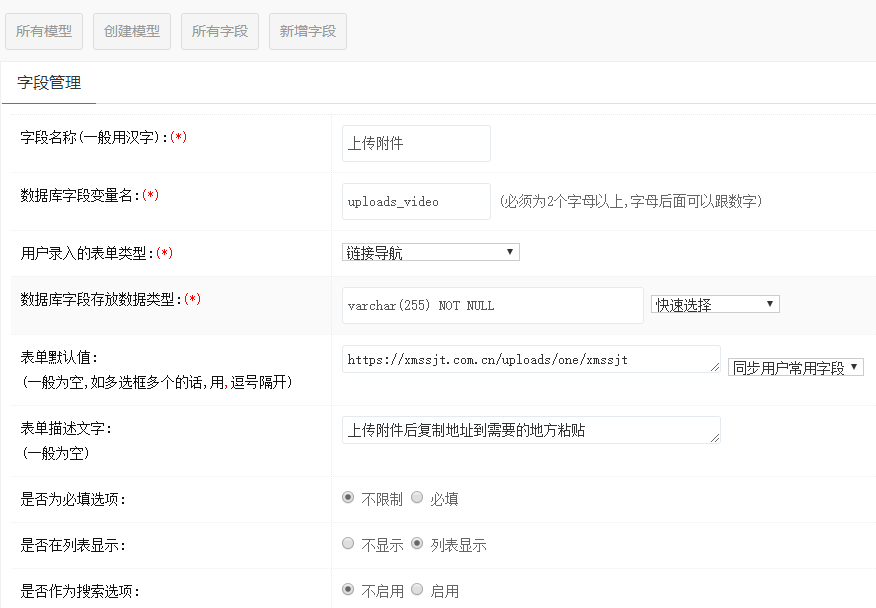Focus the 字段名称 input containing 上传附件
Image resolution: width=876 pixels, height=608 pixels.
tap(416, 143)
